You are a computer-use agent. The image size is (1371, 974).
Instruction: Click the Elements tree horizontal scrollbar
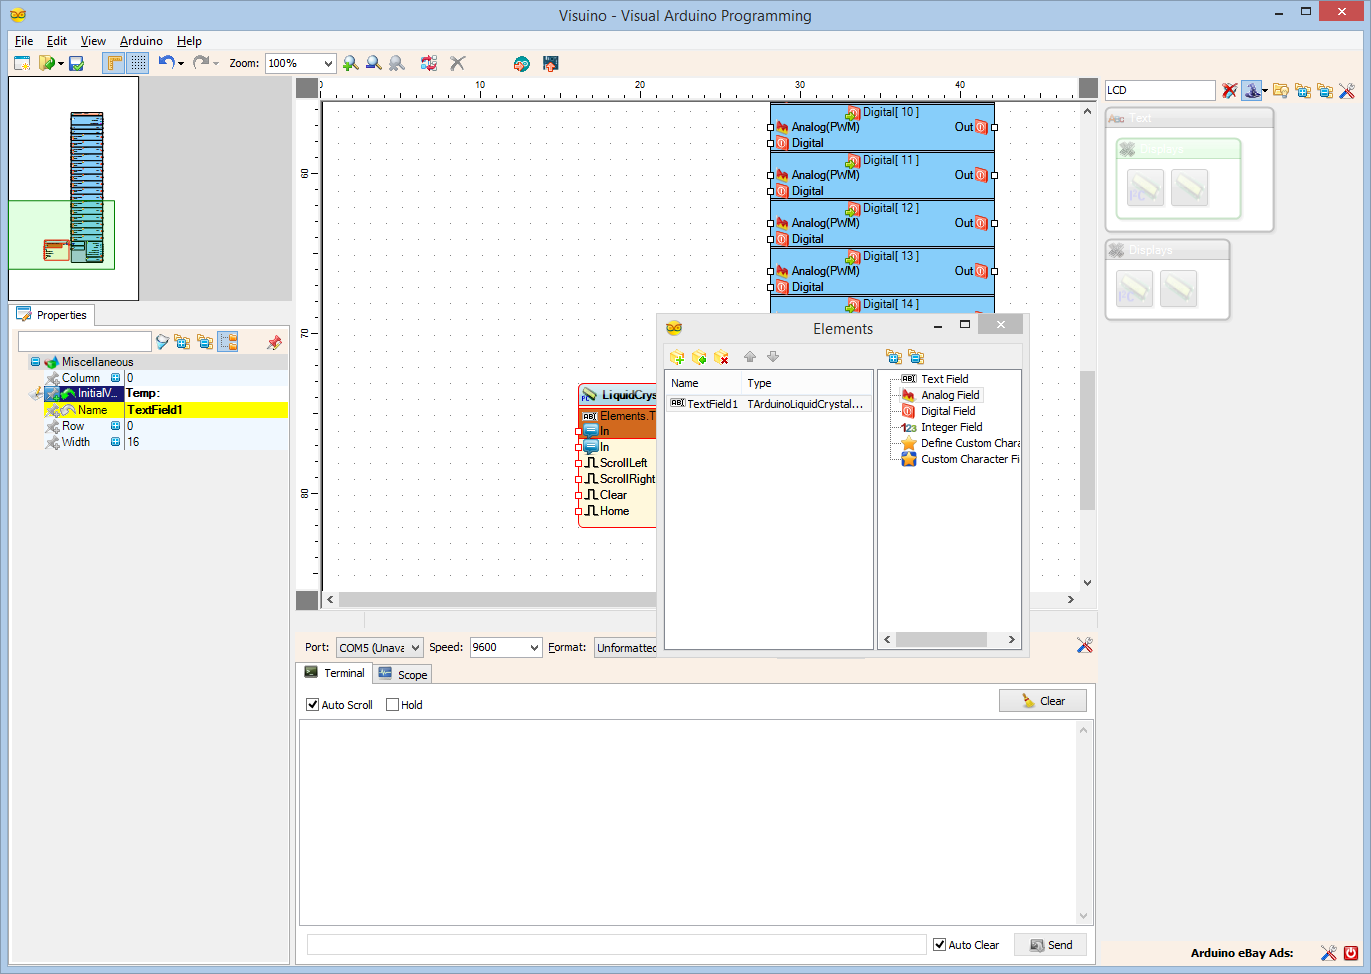(x=949, y=640)
